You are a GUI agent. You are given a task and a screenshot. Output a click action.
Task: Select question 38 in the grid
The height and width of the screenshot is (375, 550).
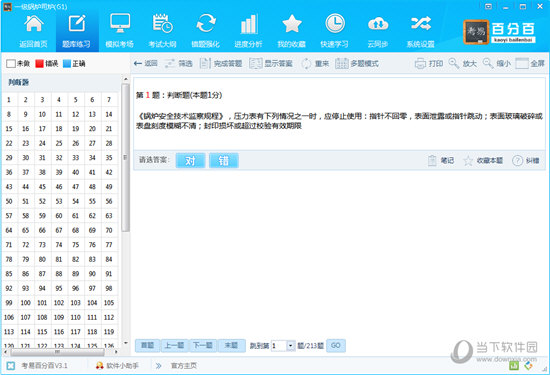click(x=42, y=172)
